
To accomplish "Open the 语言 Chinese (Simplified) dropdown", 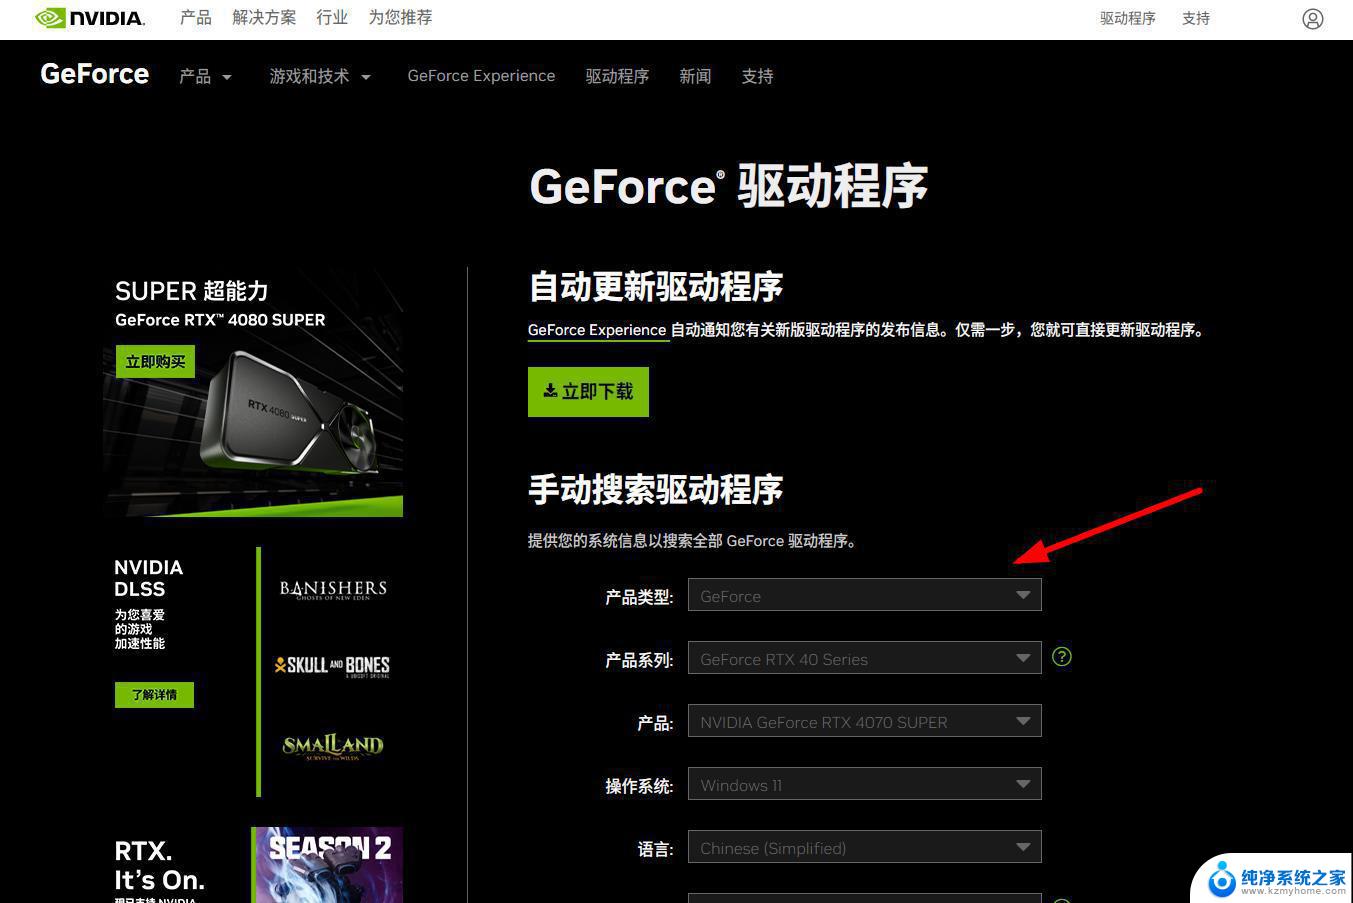I will (x=865, y=847).
